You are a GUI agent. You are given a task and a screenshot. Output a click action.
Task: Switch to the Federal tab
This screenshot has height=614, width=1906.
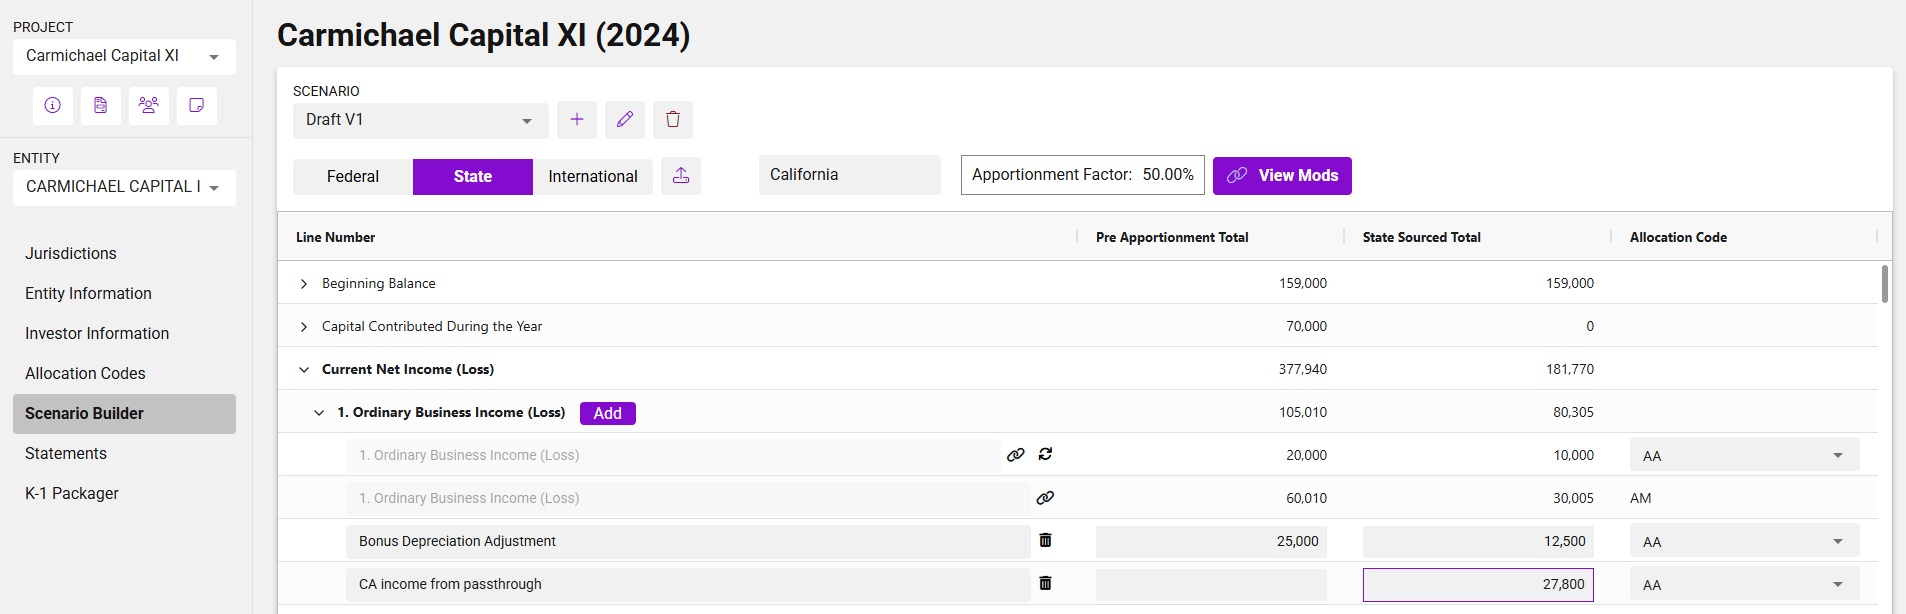[353, 177]
